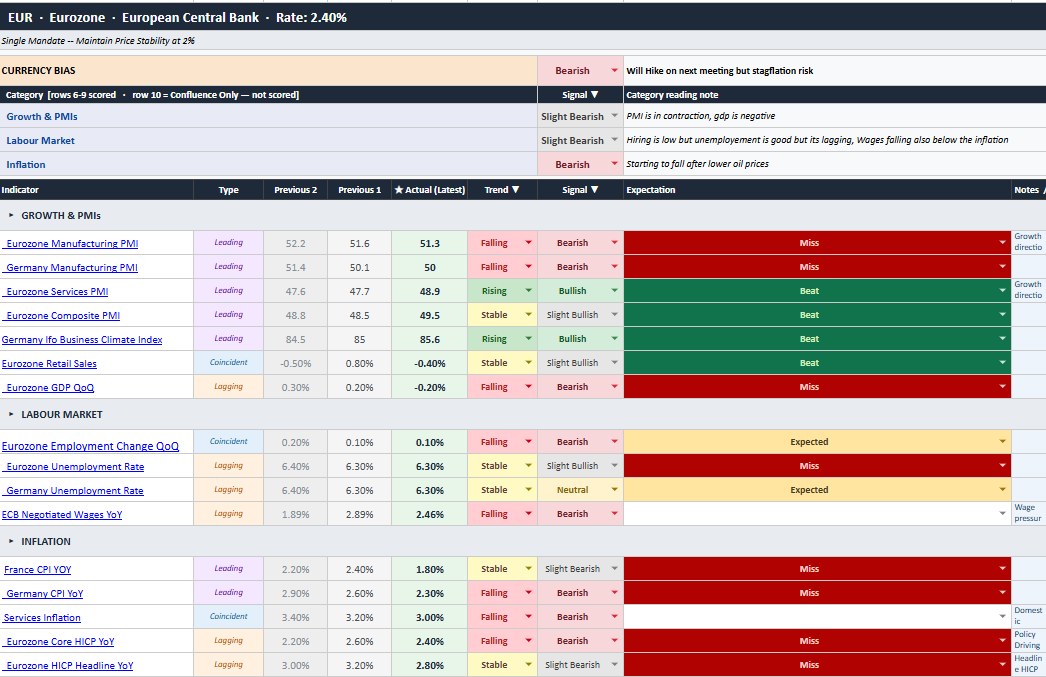Viewport: 1046px width, 677px height.
Task: Select actual value 51.3 for Eurozone Manufacturing PMI
Action: pos(430,243)
